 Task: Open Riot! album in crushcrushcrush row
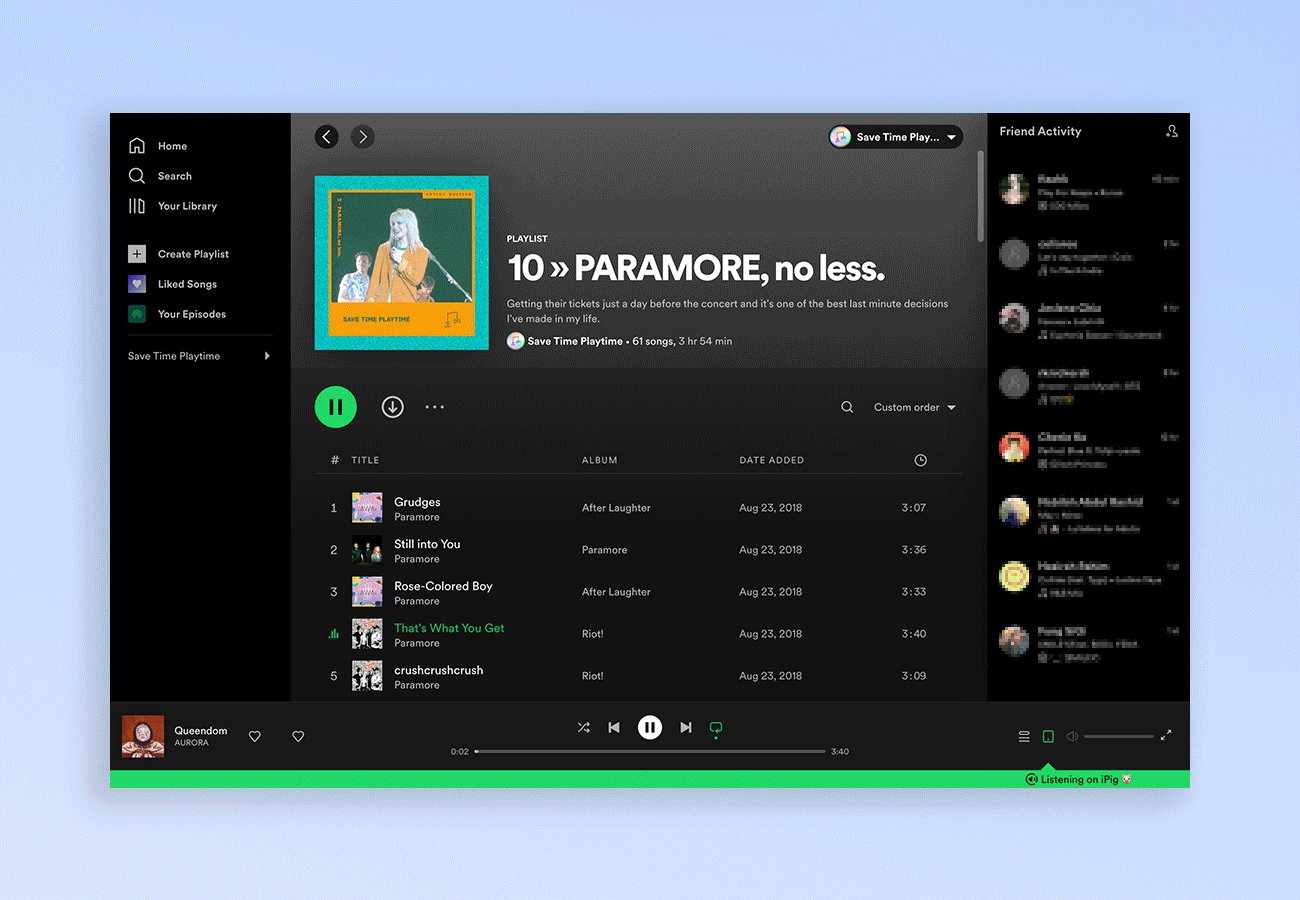[593, 676]
